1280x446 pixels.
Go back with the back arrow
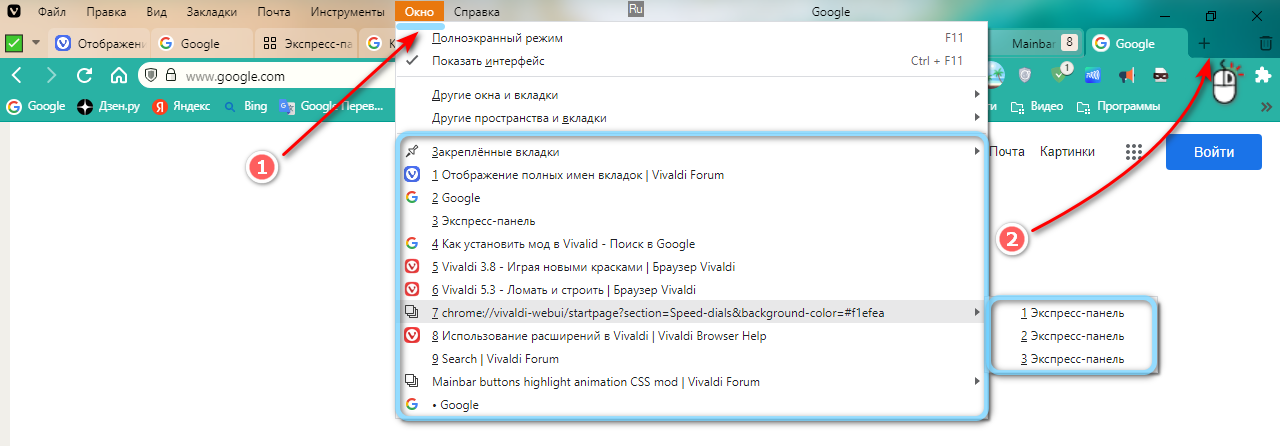coord(18,75)
